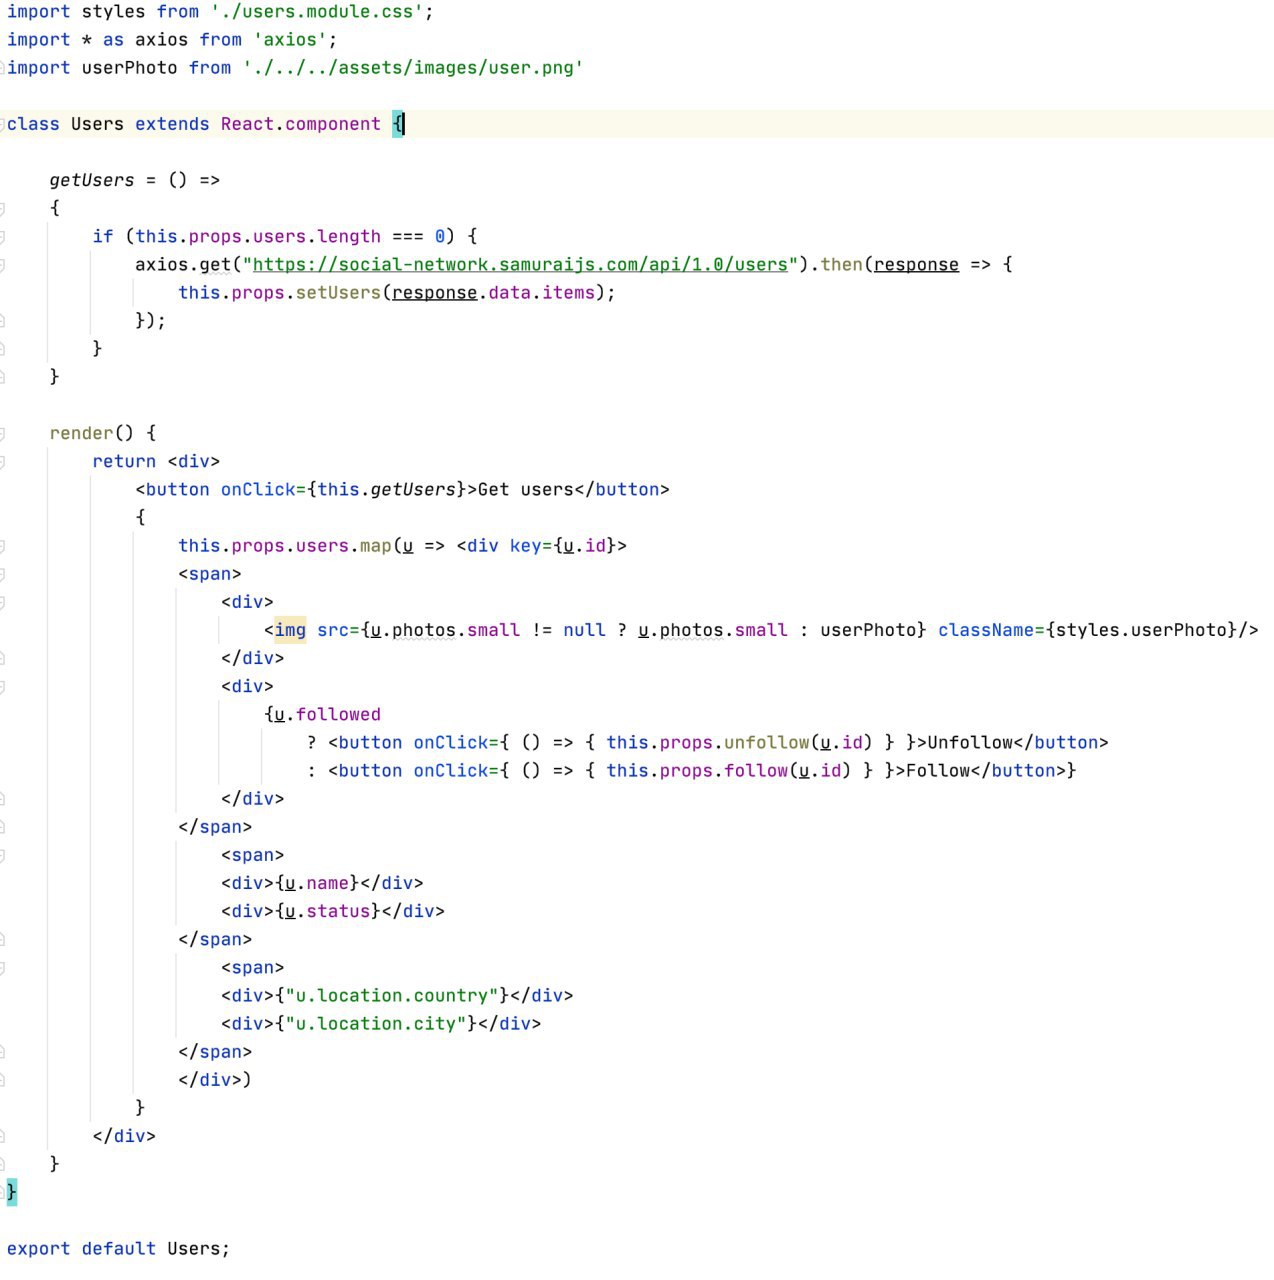Click the getUsers arrow function declaration name
The image size is (1274, 1280).
(x=92, y=180)
